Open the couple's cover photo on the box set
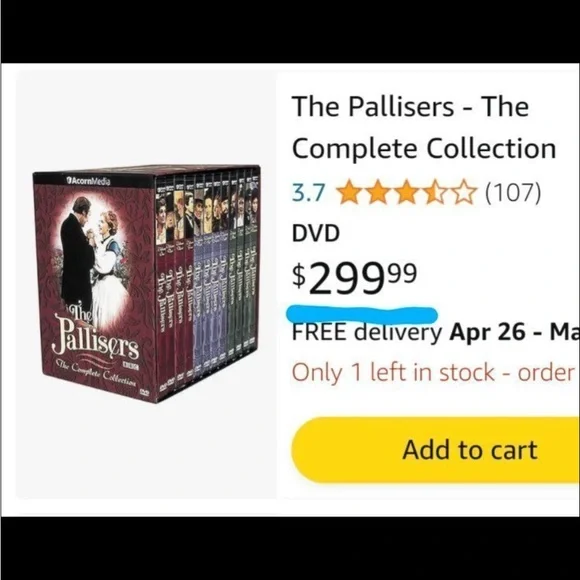This screenshot has width=580, height=580. 92,259
